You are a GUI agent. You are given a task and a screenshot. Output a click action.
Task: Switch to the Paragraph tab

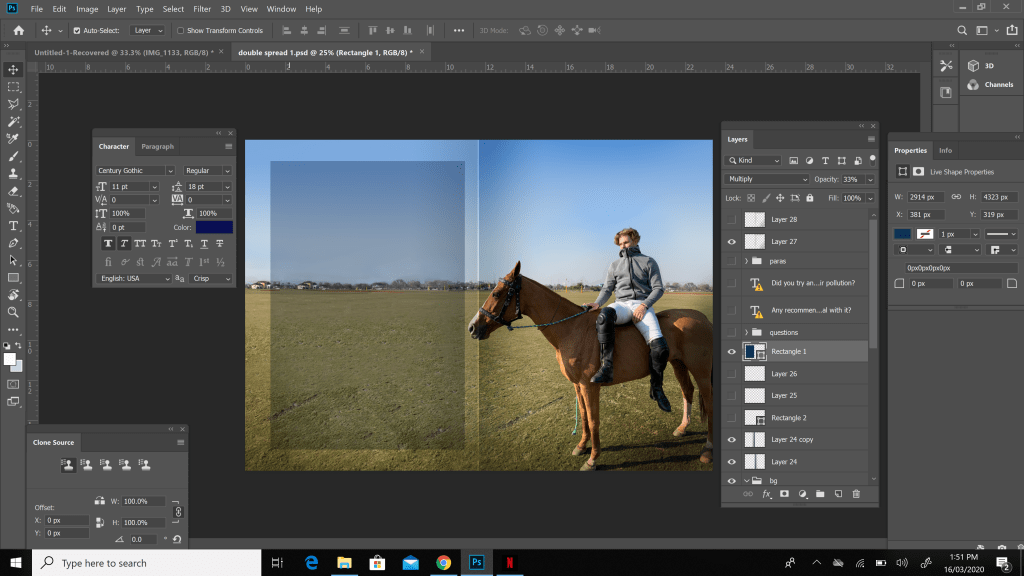(157, 147)
